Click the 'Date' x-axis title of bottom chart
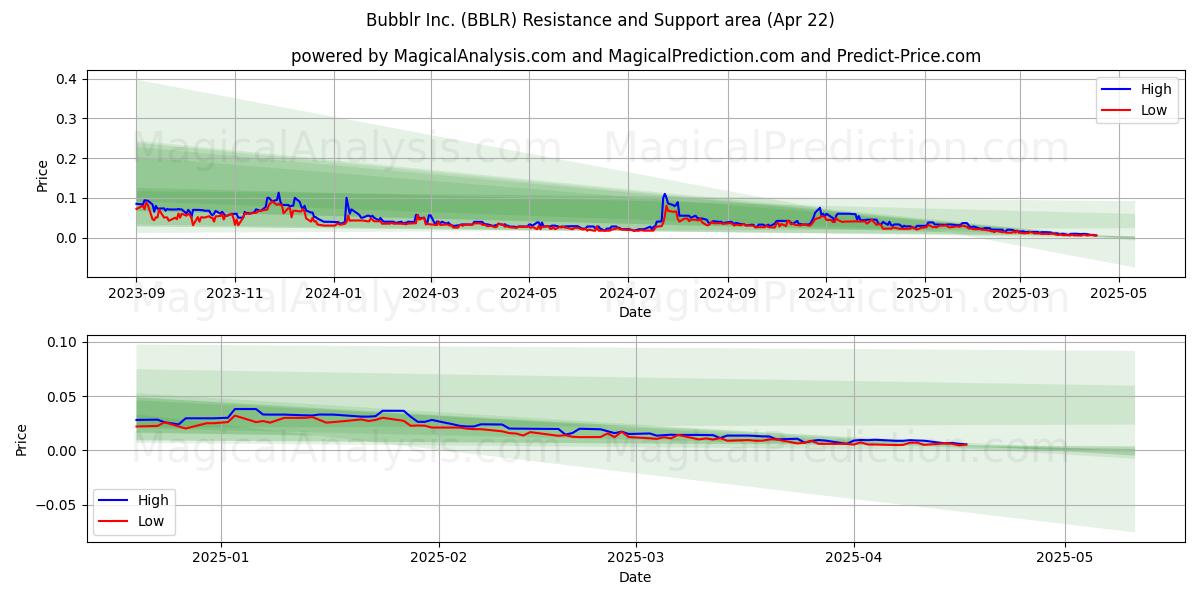This screenshot has width=1200, height=600. tap(635, 577)
